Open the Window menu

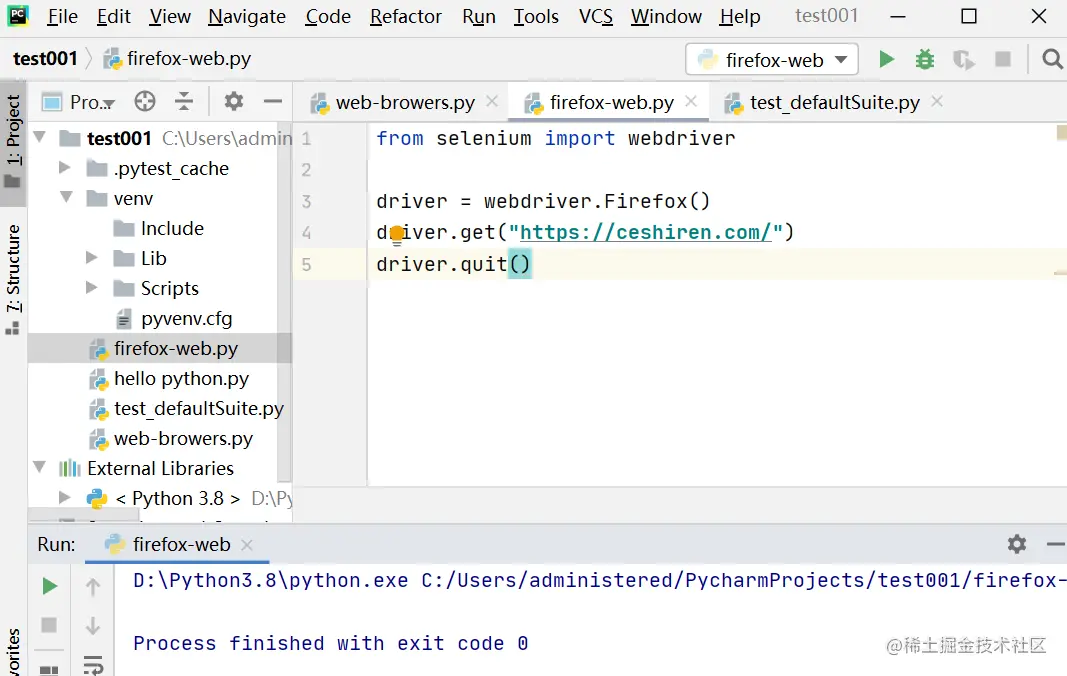point(666,16)
